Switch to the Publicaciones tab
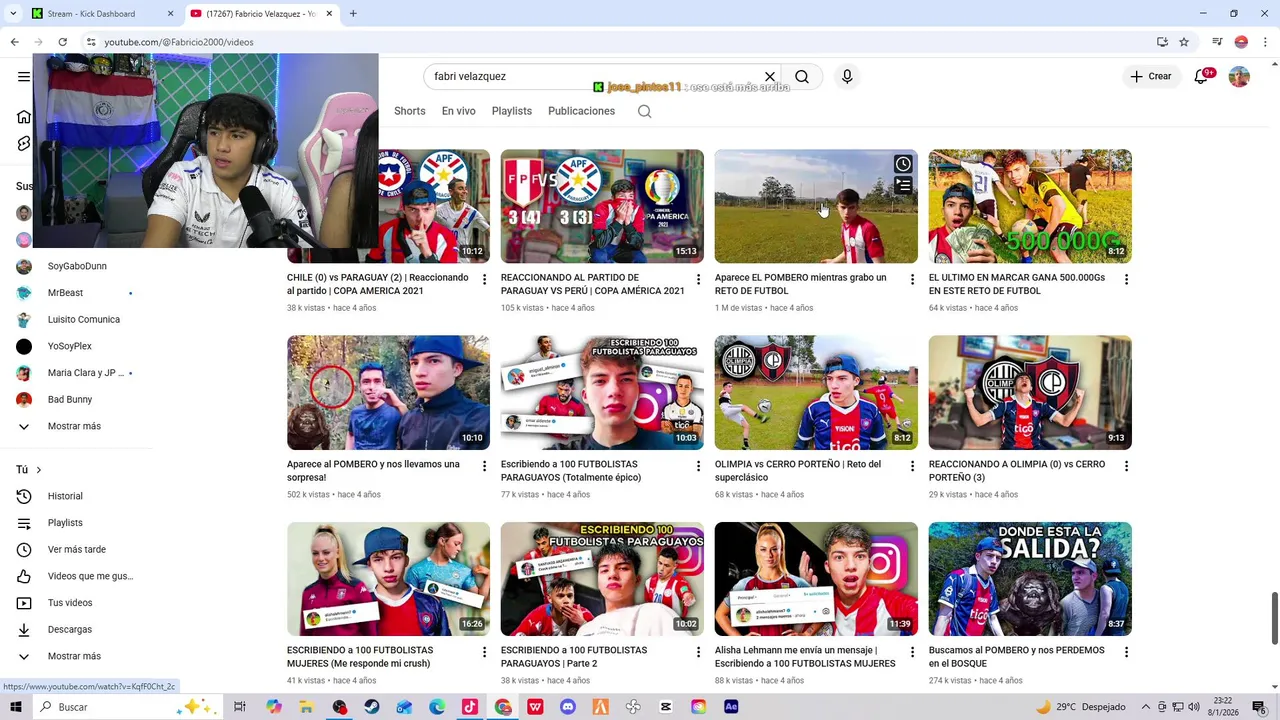1280x720 pixels. [581, 111]
